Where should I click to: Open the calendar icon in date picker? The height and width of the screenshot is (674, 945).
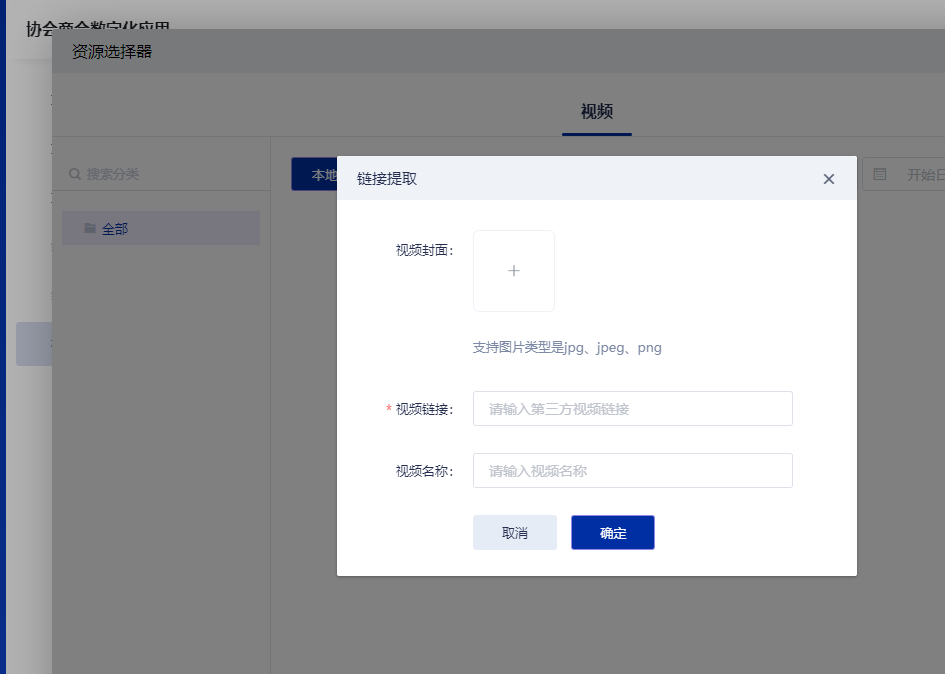point(880,174)
